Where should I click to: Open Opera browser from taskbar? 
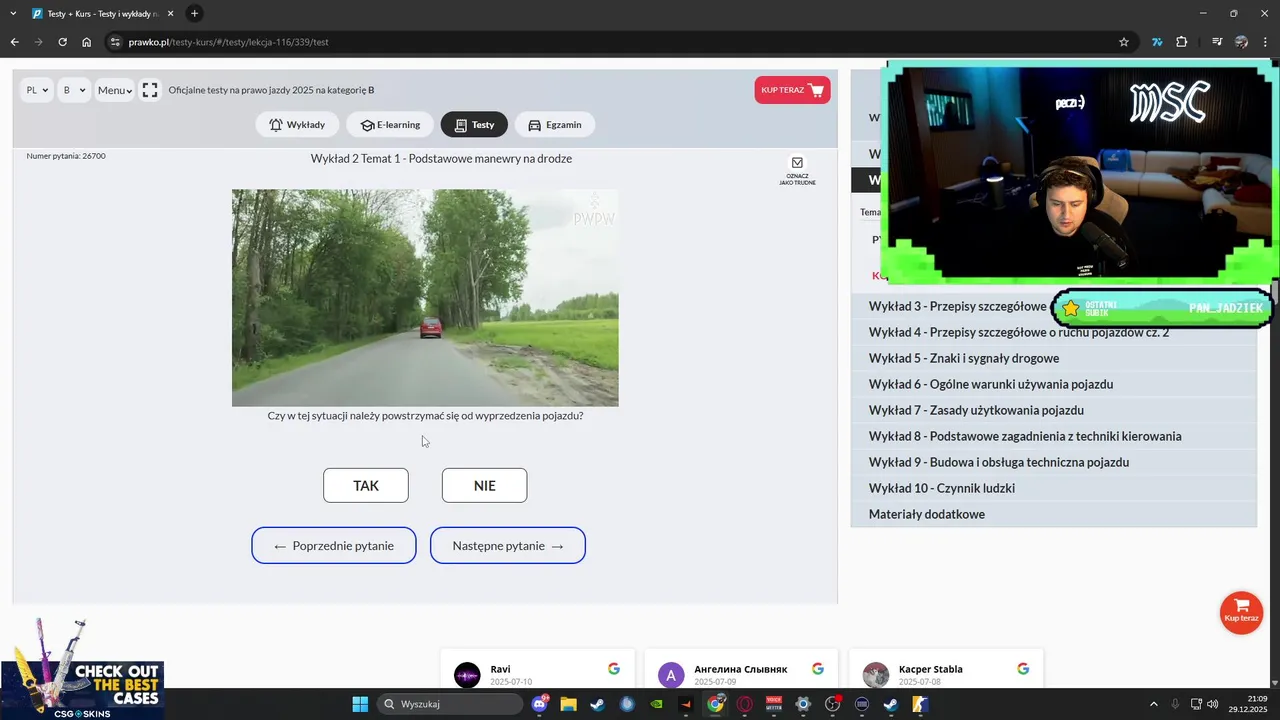click(744, 704)
